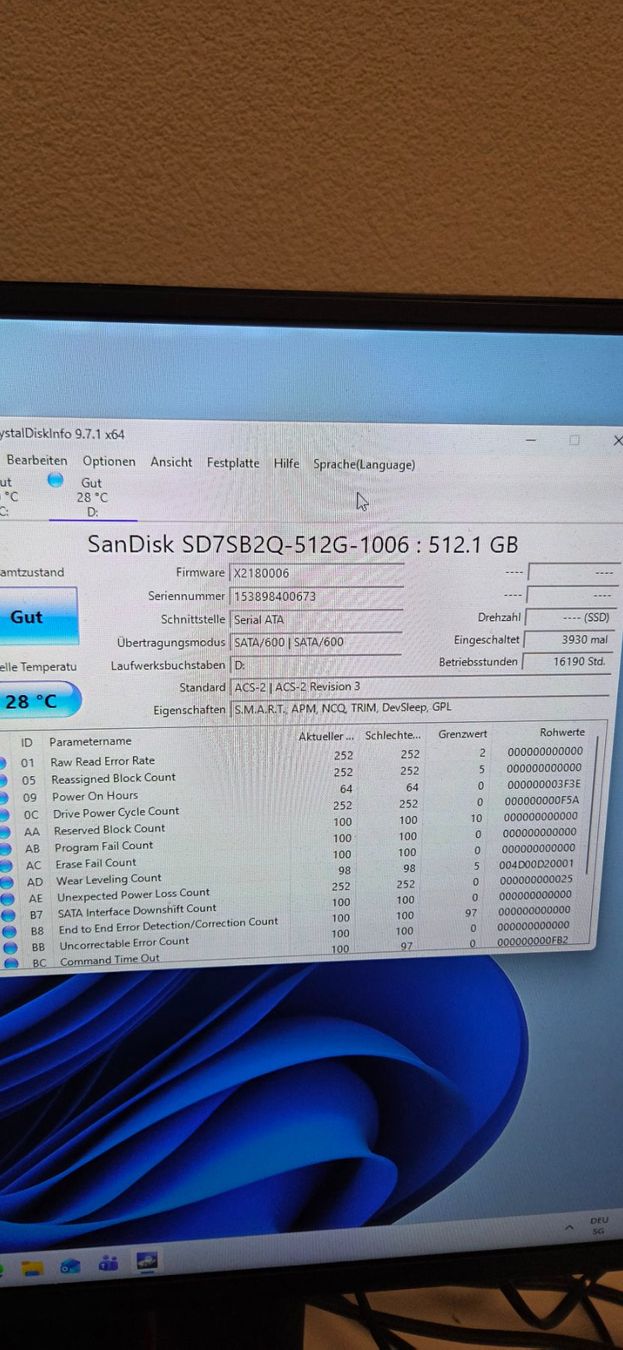Click the Standard field ACS-2 Revision 3
This screenshot has width=623, height=1350.
click(x=420, y=687)
